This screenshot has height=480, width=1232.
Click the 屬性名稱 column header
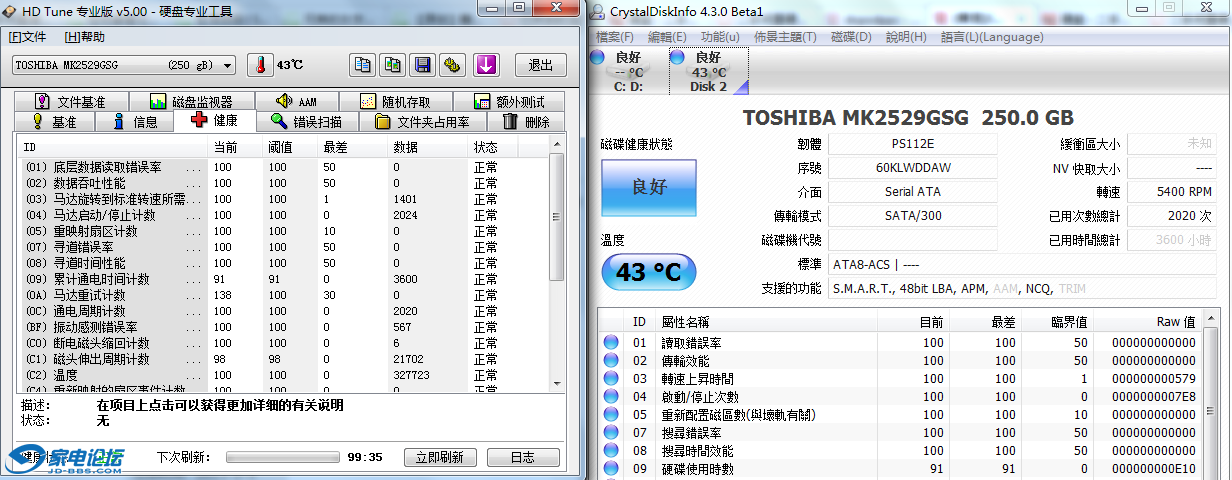pyautogui.click(x=768, y=322)
